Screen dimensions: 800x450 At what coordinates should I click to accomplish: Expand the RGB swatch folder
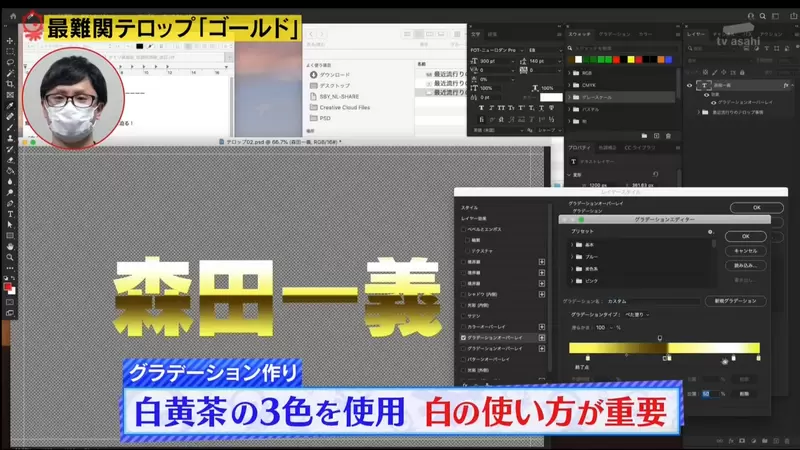pyautogui.click(x=571, y=73)
